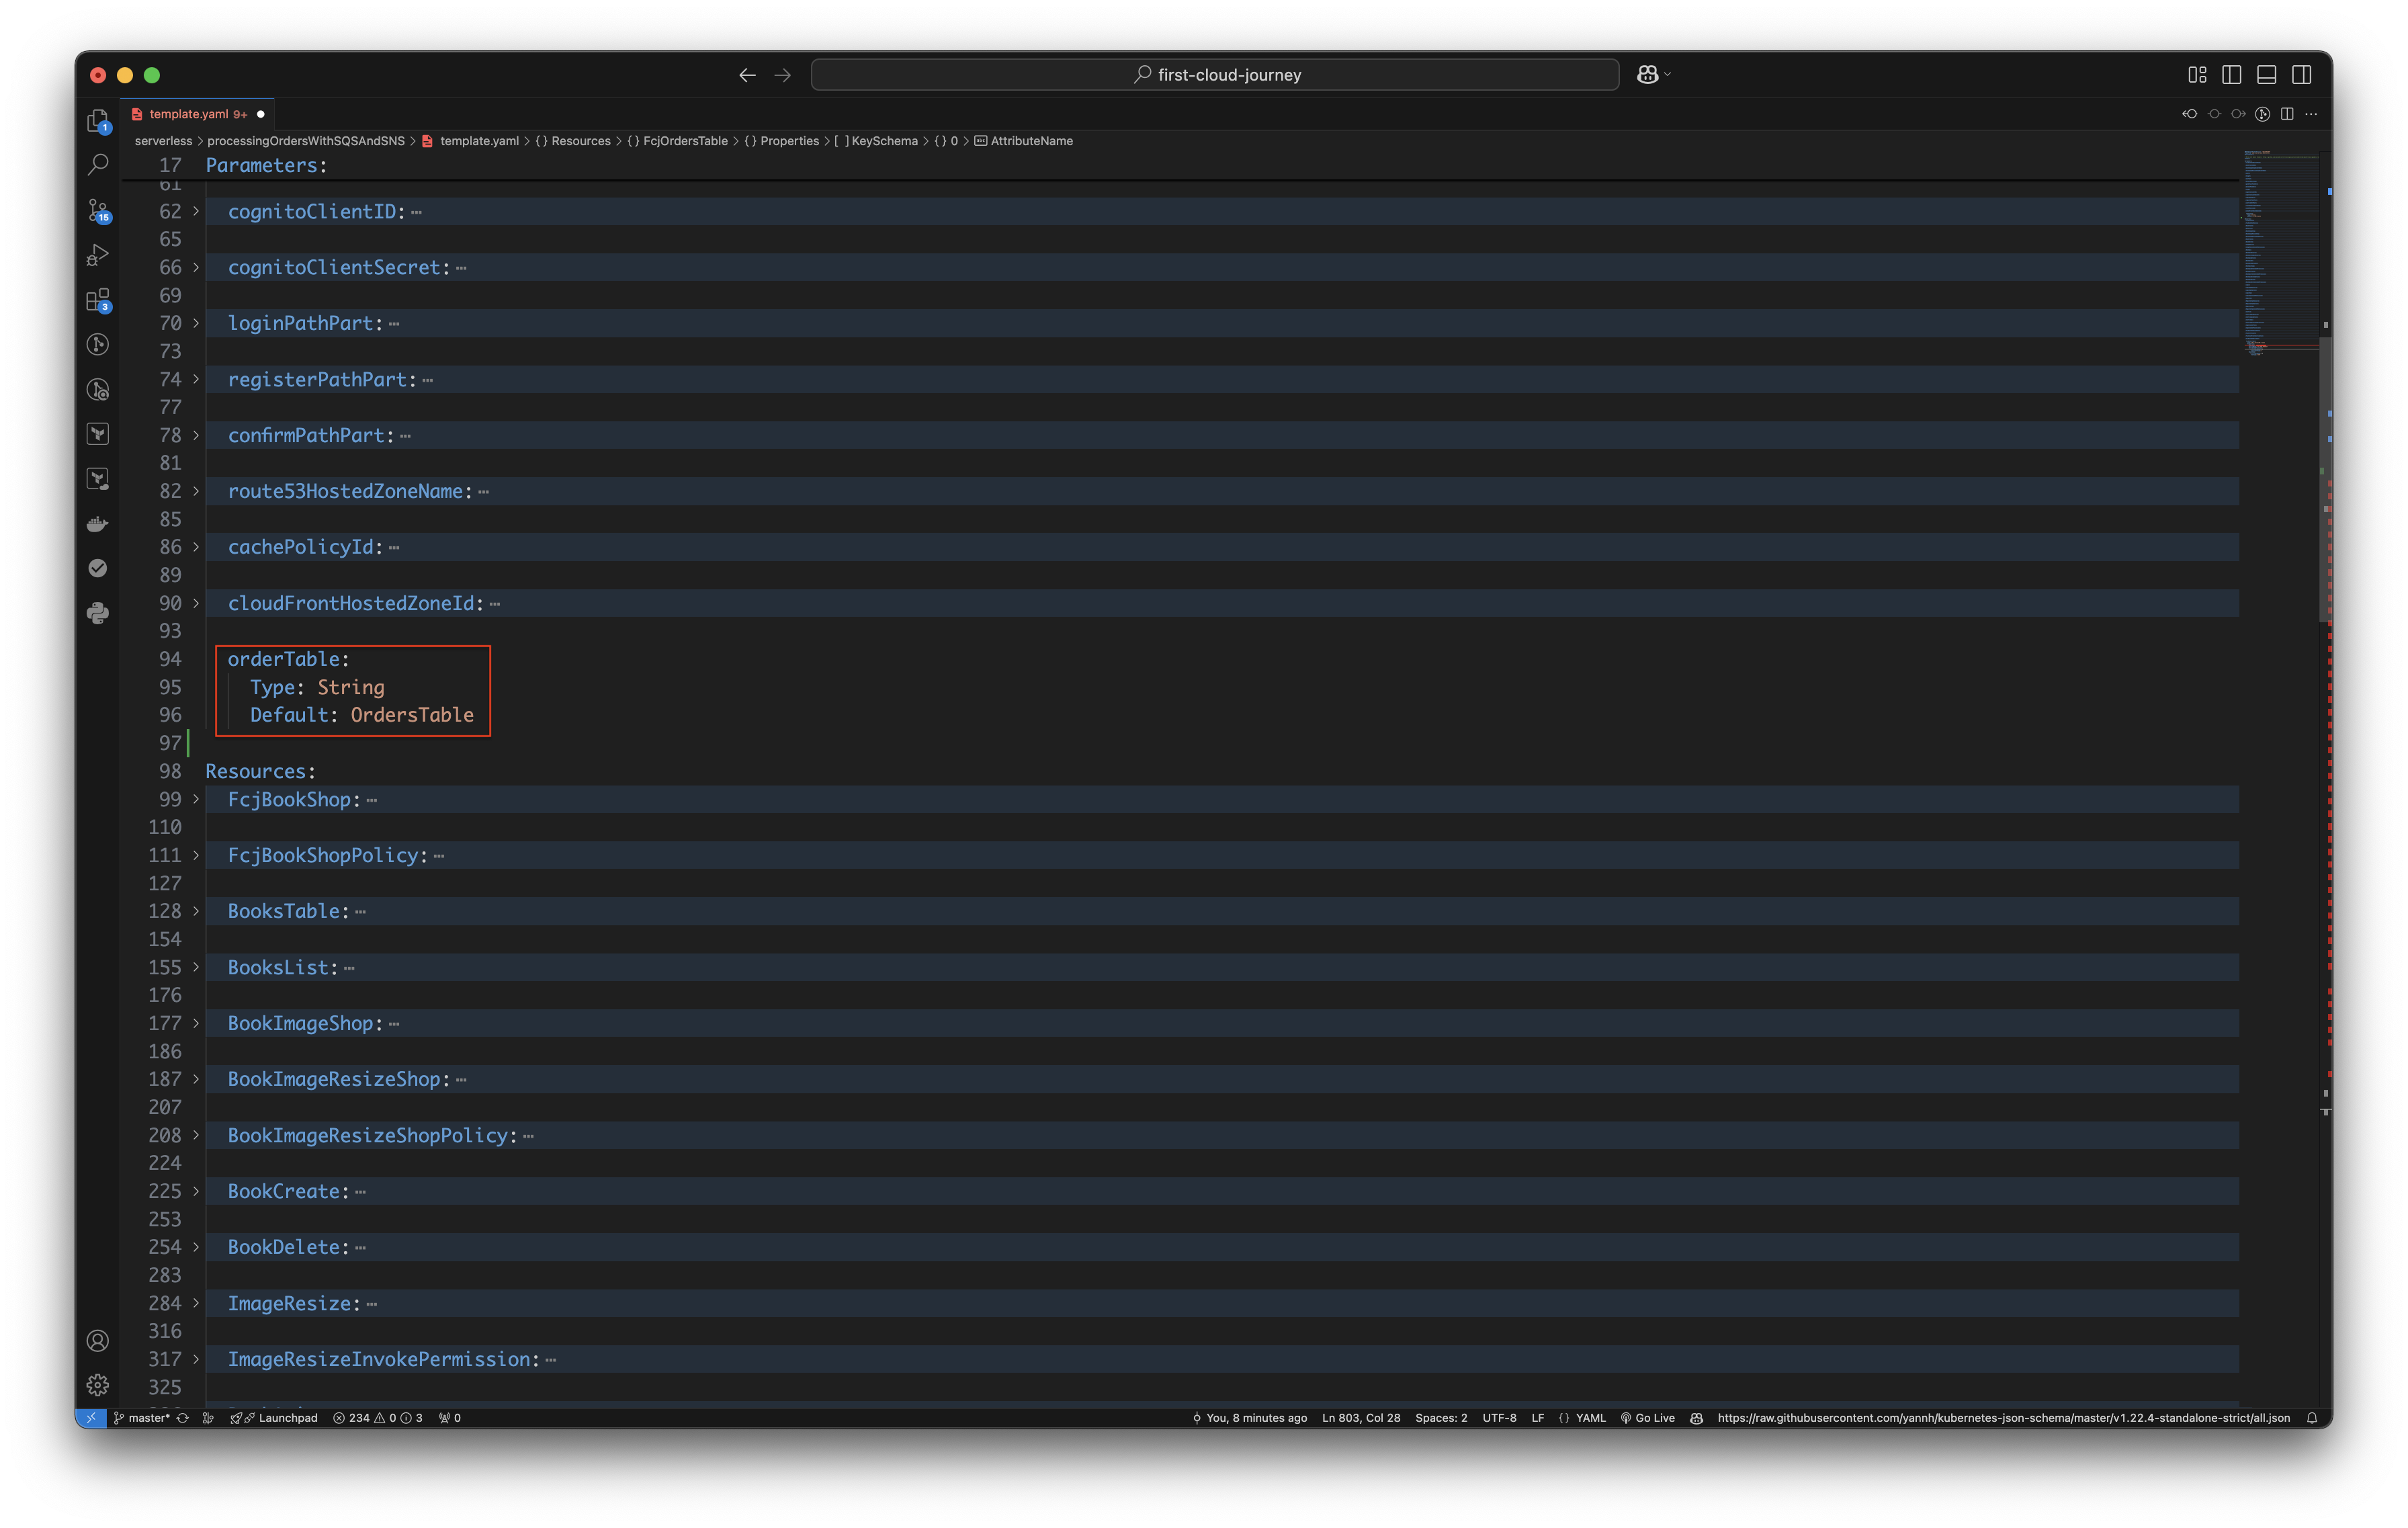This screenshot has height=1528, width=2408.
Task: Open Customize Layout control
Action: 2196,75
